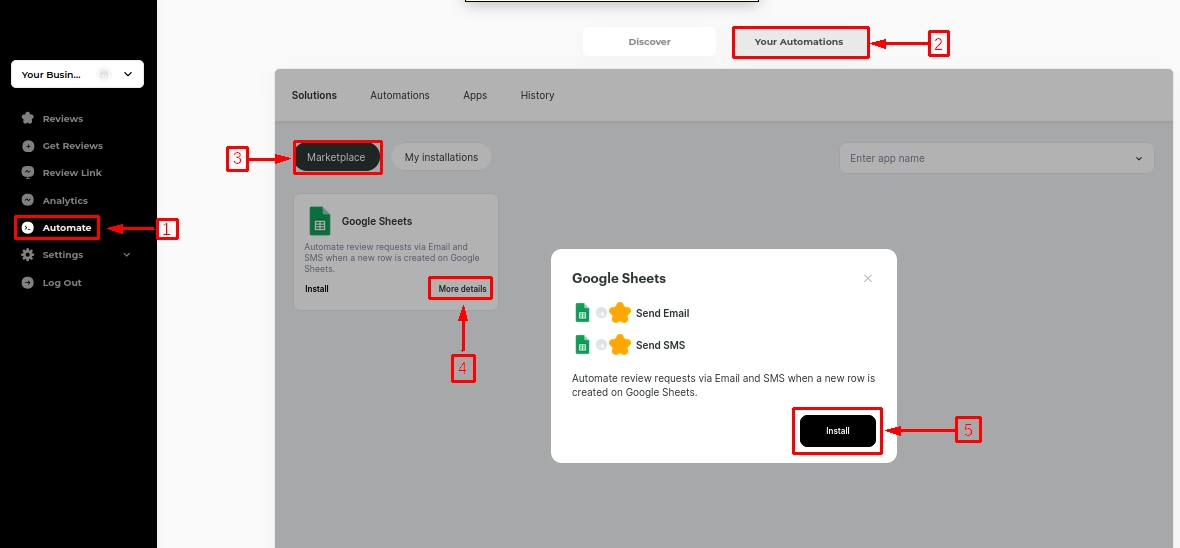Select the Marketplace filter pill
The width and height of the screenshot is (1180, 548).
(x=336, y=157)
